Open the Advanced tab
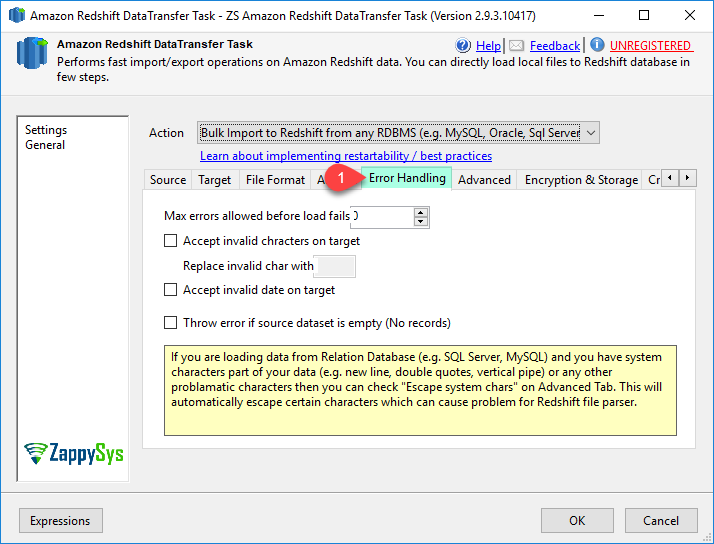 pos(484,180)
